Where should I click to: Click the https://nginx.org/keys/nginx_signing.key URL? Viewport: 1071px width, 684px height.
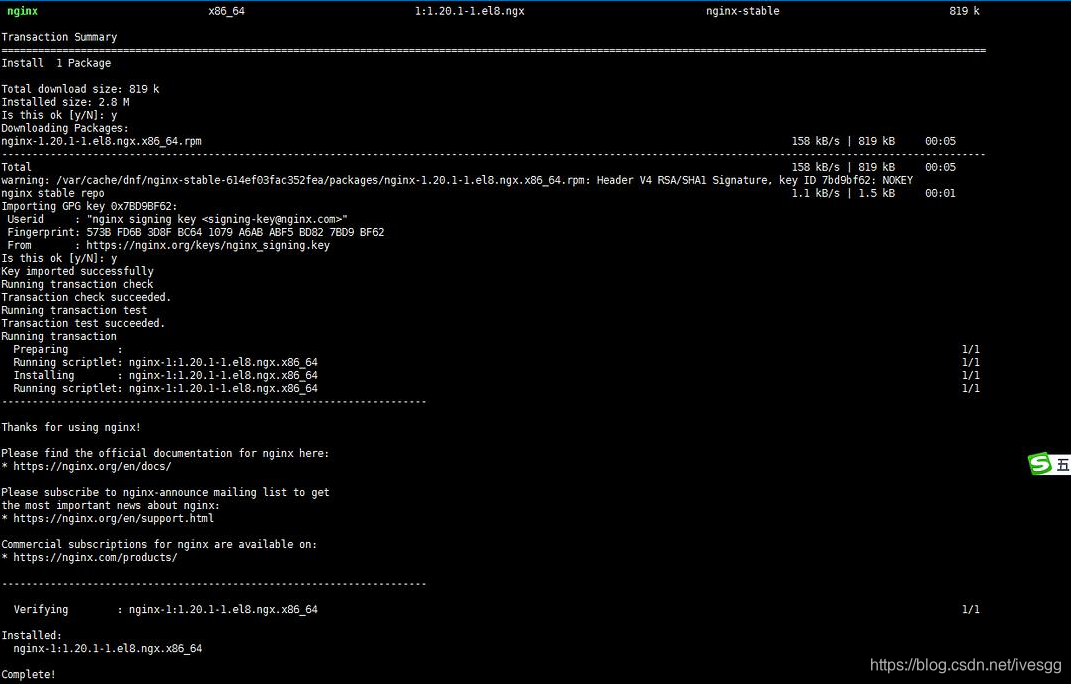coord(208,245)
